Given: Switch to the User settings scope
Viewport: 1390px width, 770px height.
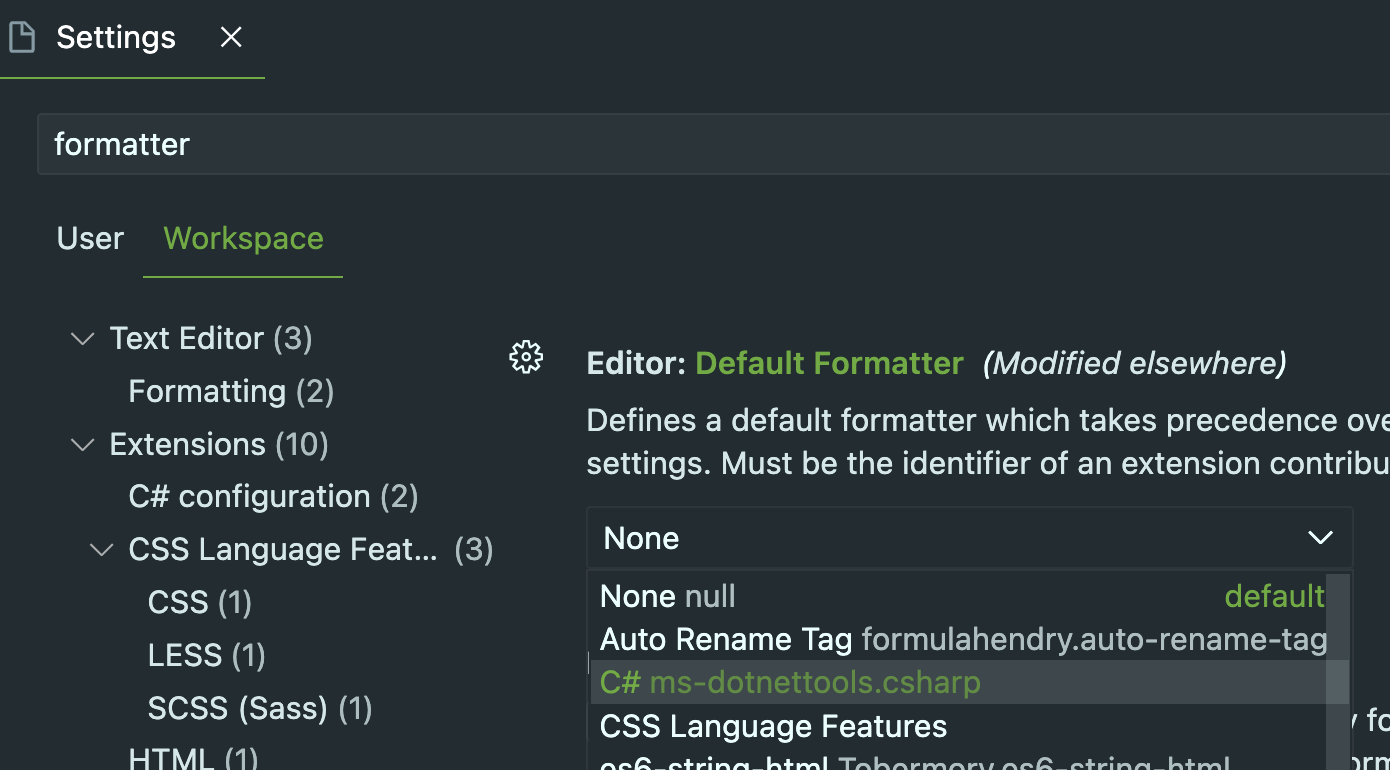Looking at the screenshot, I should (90, 238).
